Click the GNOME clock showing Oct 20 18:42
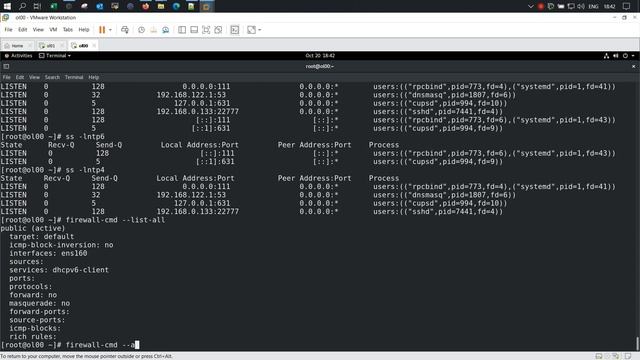The height and width of the screenshot is (360, 640). click(320, 56)
